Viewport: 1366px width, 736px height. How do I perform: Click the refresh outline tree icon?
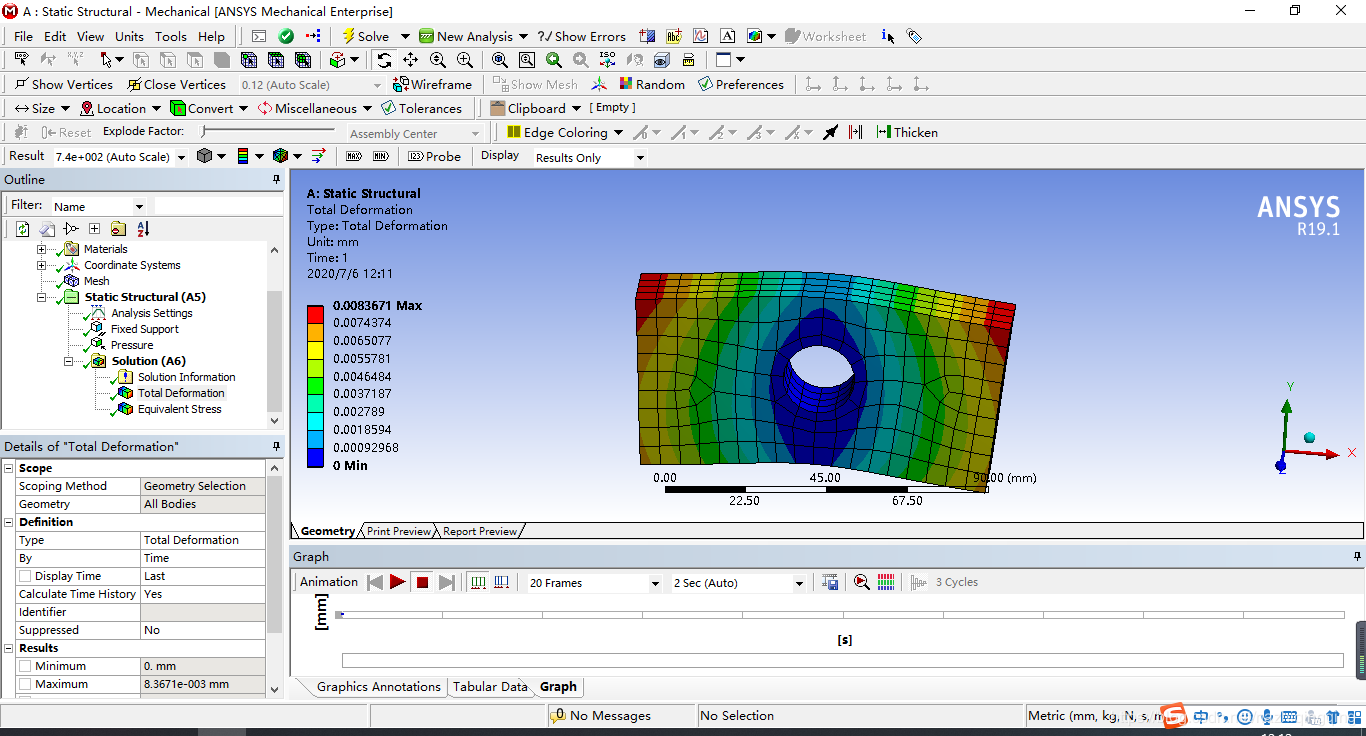pos(22,229)
